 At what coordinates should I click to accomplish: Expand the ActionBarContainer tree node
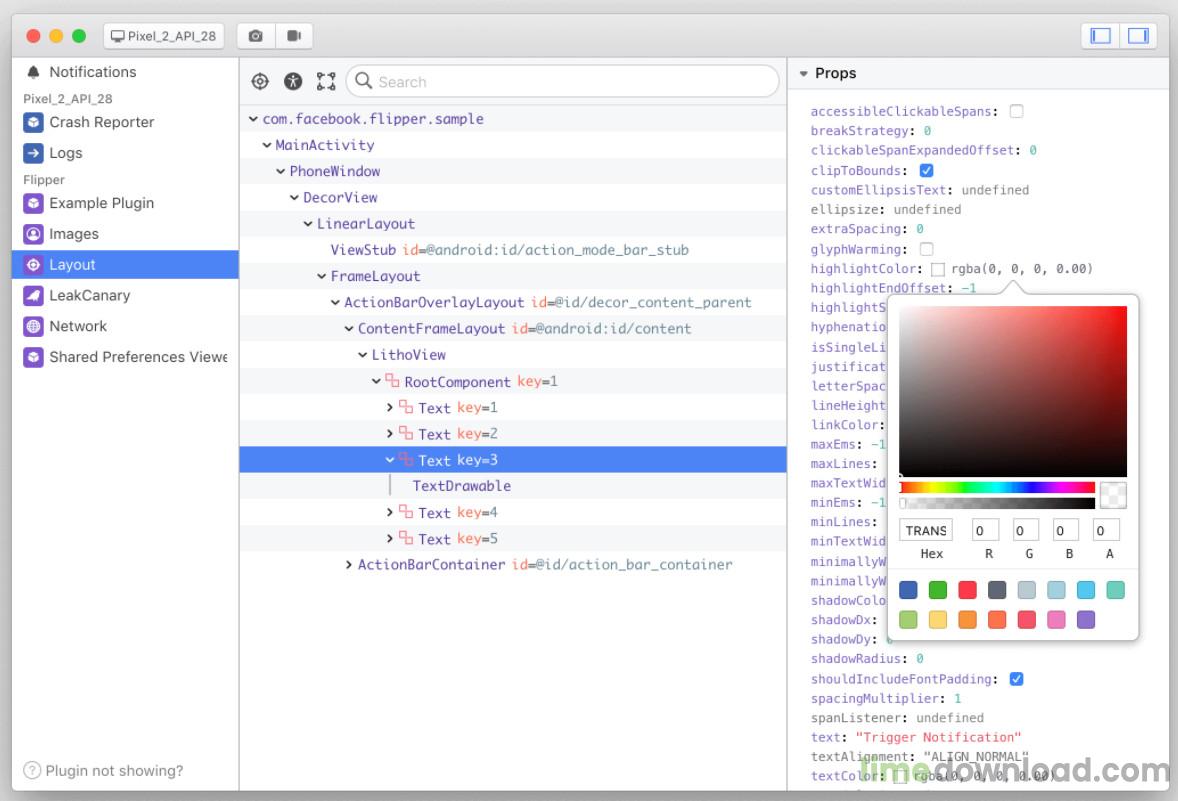click(x=349, y=565)
